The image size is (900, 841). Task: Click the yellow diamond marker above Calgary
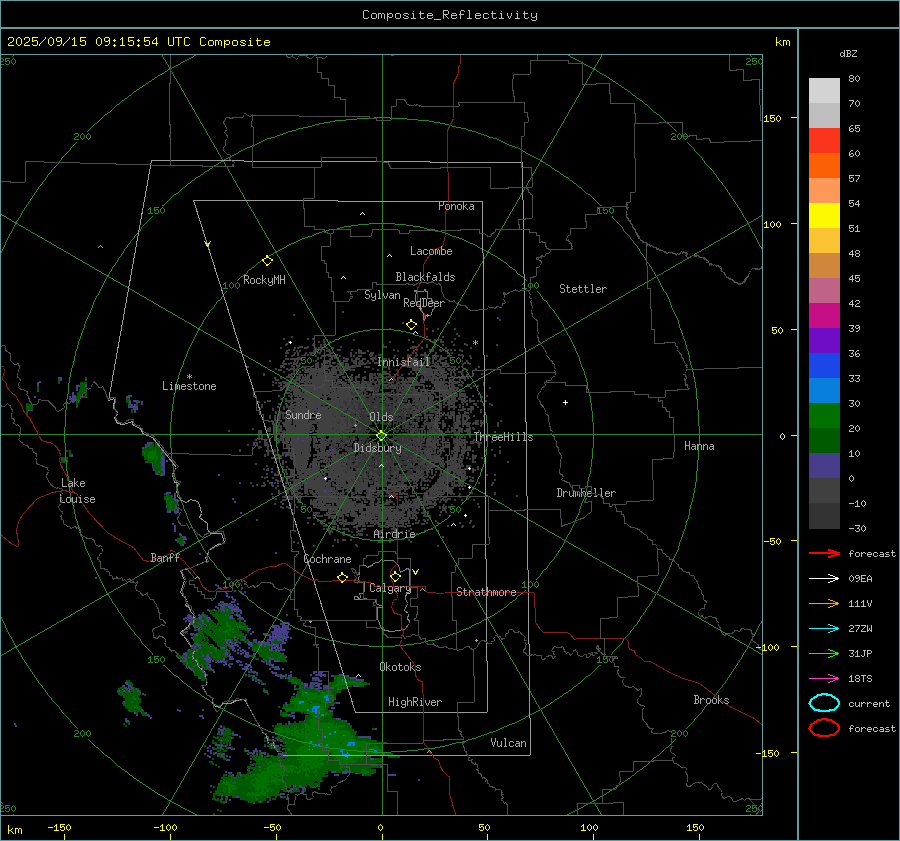pyautogui.click(x=395, y=576)
